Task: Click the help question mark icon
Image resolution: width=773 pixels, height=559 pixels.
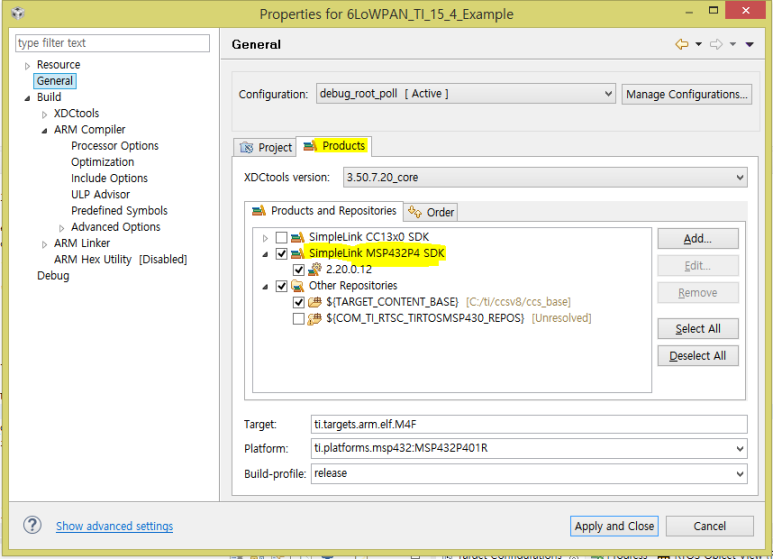Action: coord(32,525)
